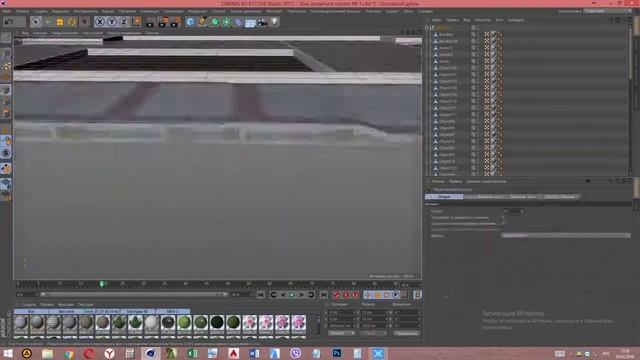Open Object Manager menu Объекты
640x360 pixels.
(483, 20)
